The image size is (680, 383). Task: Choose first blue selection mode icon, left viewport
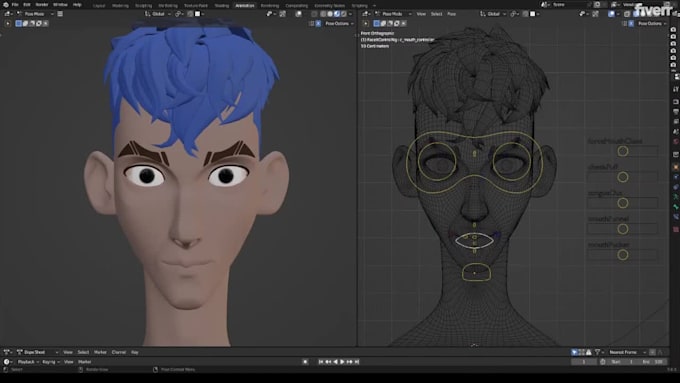[19, 23]
